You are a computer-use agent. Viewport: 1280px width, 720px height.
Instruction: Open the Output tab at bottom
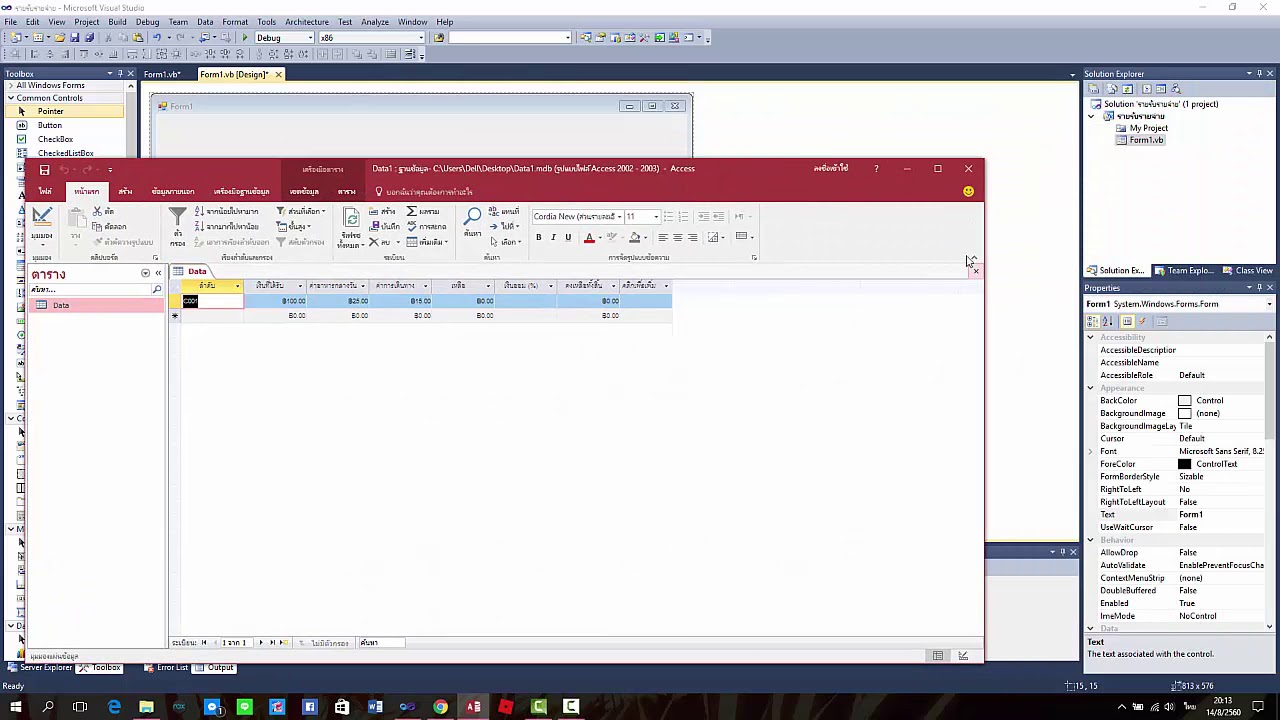pyautogui.click(x=215, y=667)
